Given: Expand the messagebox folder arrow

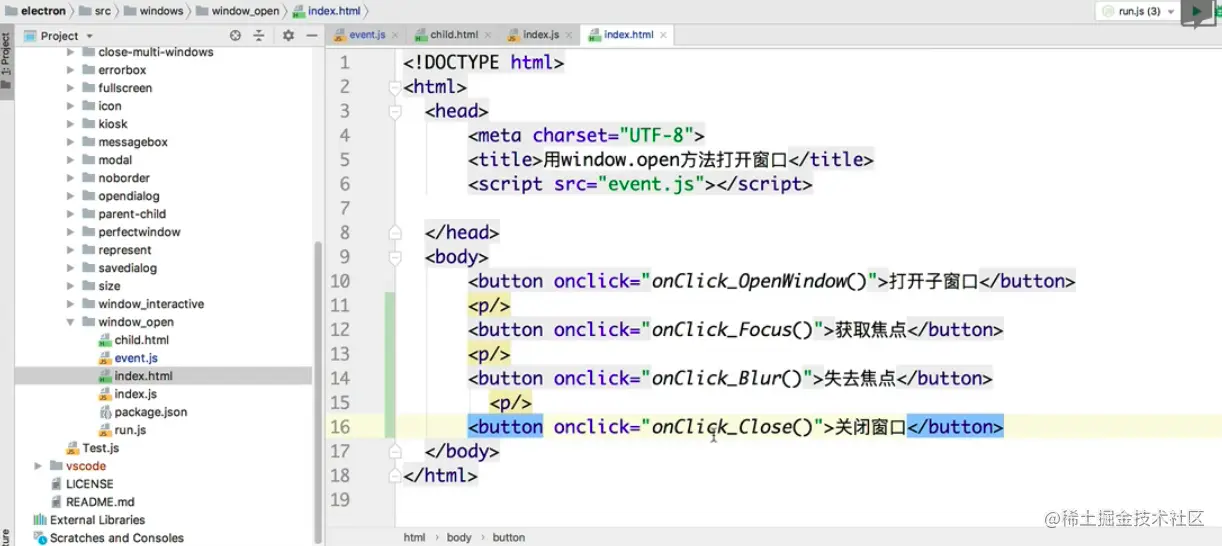Looking at the screenshot, I should (71, 142).
